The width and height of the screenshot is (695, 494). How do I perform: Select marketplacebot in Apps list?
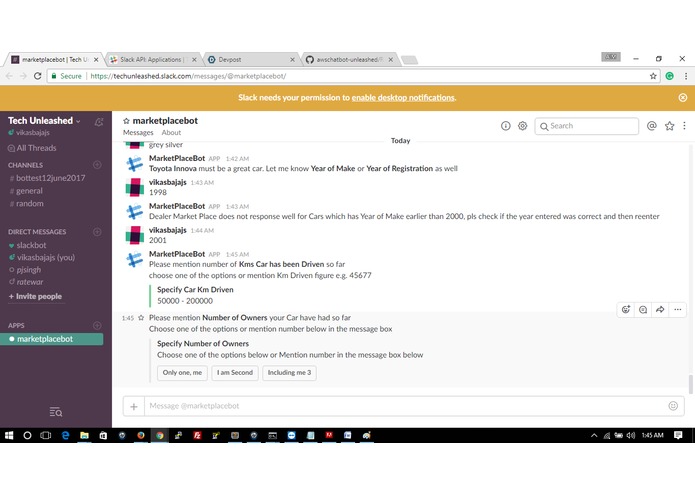52,339
